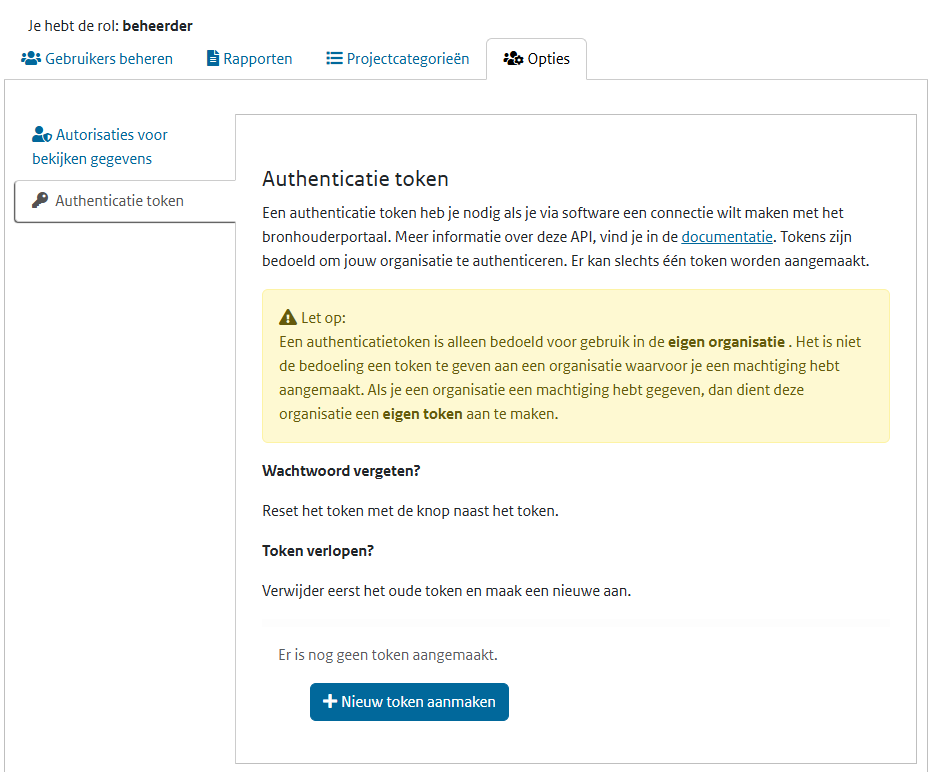This screenshot has width=929, height=772.
Task: Click the Wachtwoord vergeten? heading
Action: click(340, 470)
